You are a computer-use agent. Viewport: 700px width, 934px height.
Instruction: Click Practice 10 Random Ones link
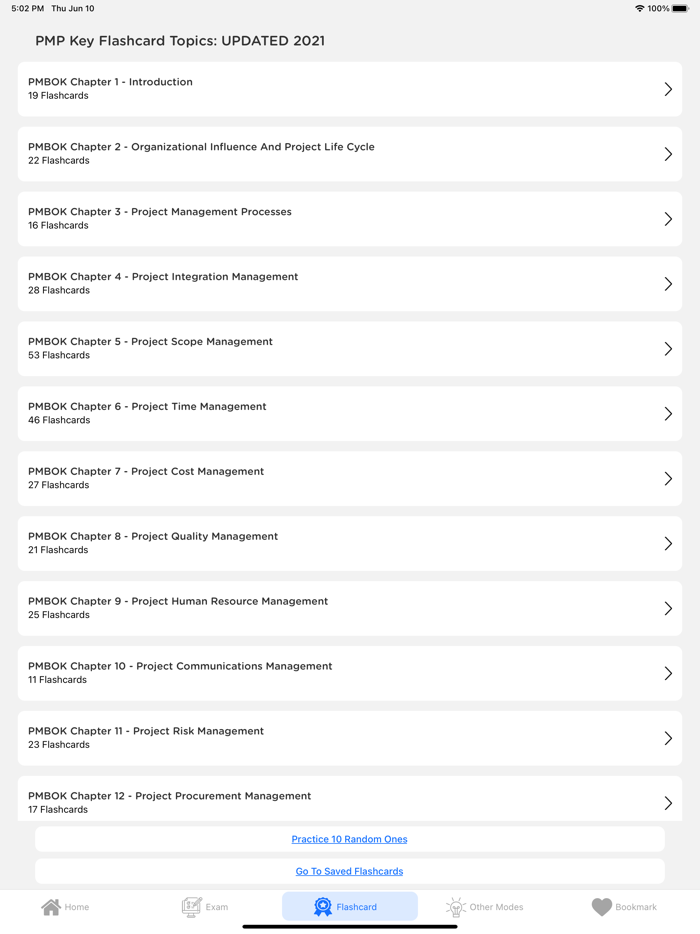click(x=349, y=839)
